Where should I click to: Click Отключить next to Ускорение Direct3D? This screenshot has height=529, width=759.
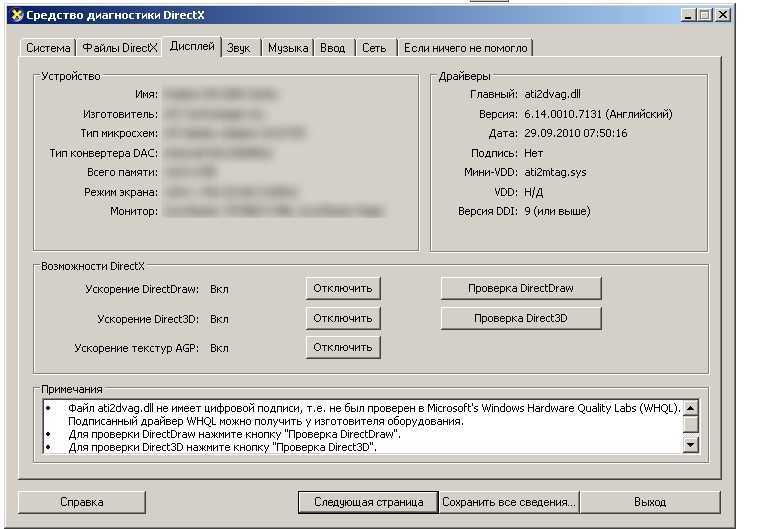[343, 318]
